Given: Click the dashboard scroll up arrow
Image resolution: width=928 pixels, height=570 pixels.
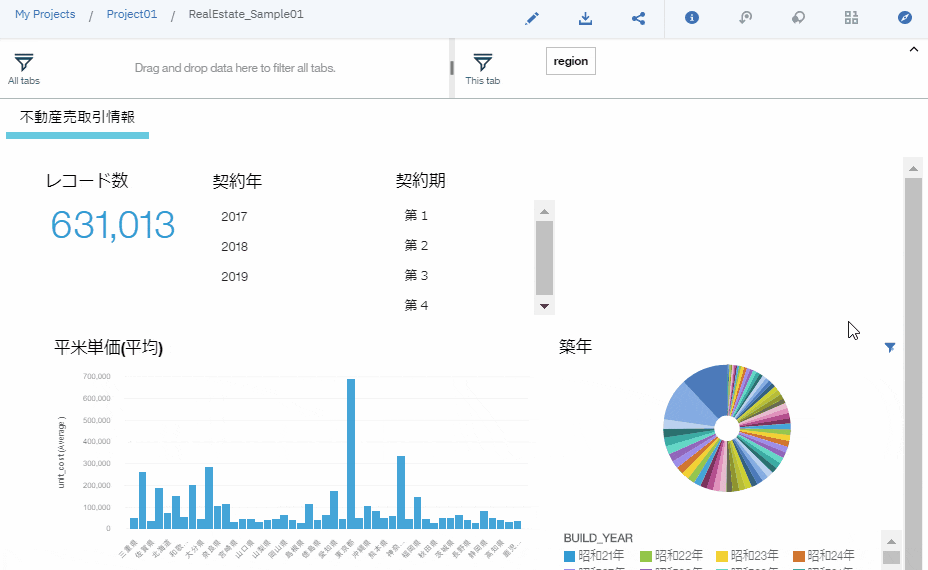Looking at the screenshot, I should click(x=913, y=169).
